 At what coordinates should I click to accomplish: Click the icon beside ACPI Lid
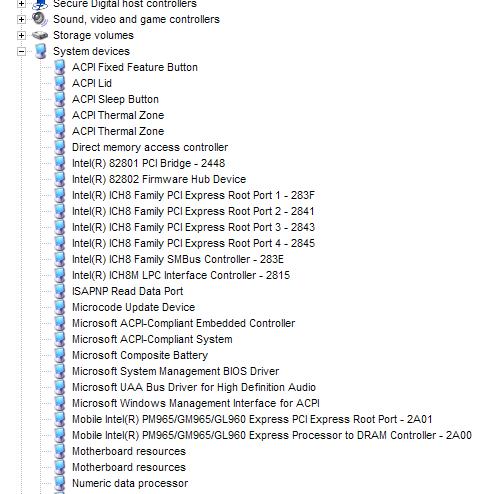[60, 83]
